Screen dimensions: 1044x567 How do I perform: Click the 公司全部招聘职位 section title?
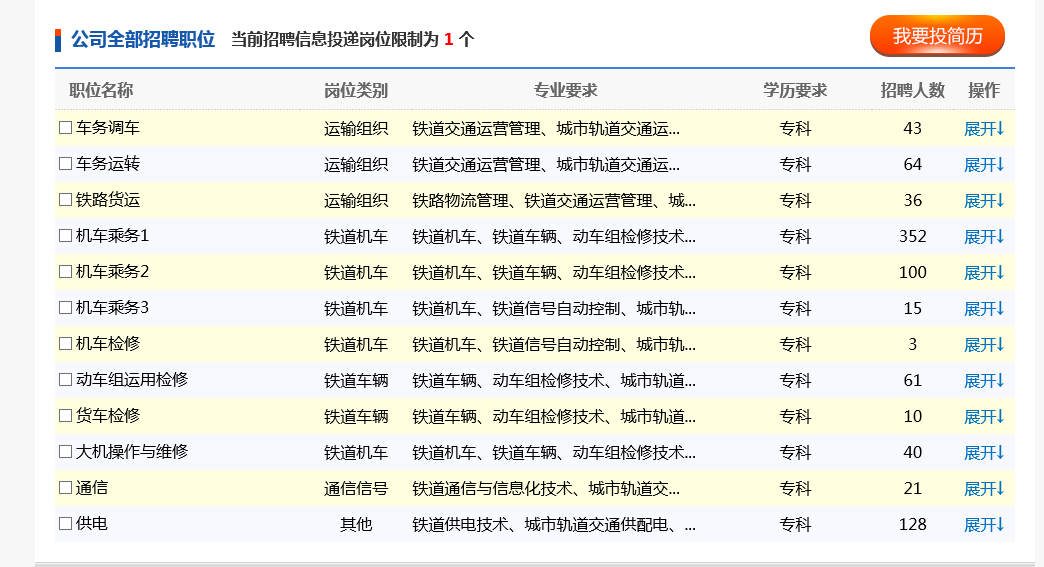[x=143, y=40]
